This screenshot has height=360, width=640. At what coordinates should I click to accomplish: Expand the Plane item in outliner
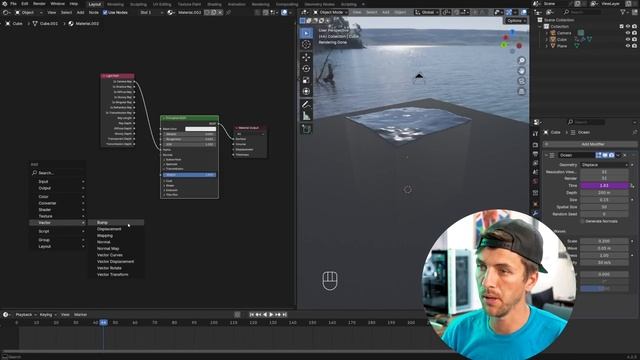pos(547,46)
